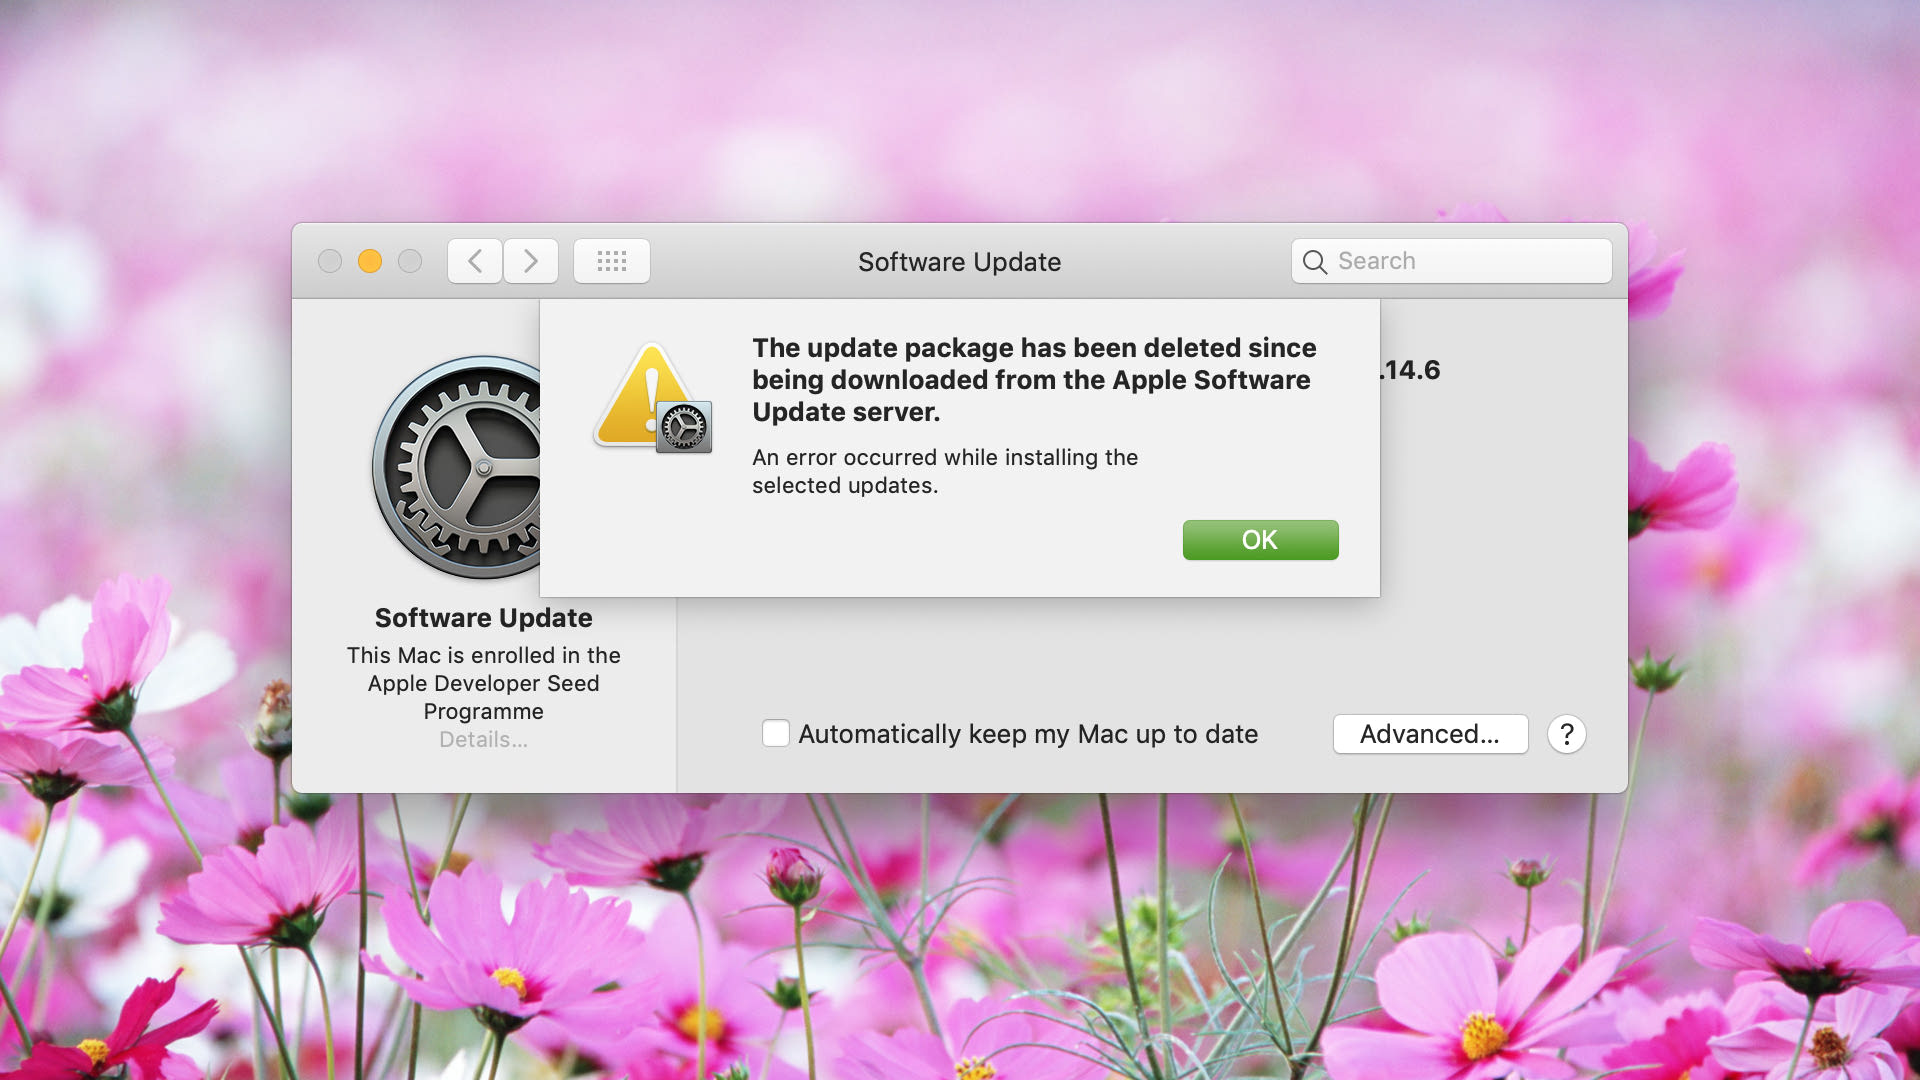Click the grid view icon
Viewport: 1920px width, 1080px height.
click(612, 260)
